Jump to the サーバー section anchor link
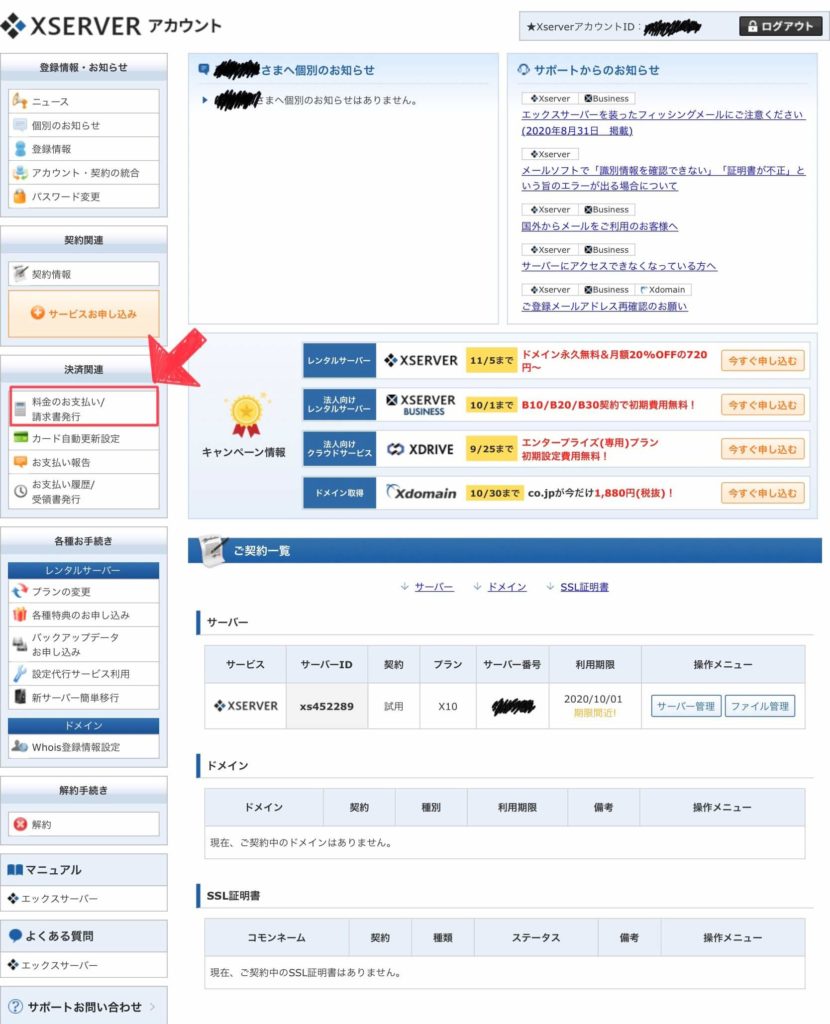Image resolution: width=830 pixels, height=1024 pixels. (434, 586)
